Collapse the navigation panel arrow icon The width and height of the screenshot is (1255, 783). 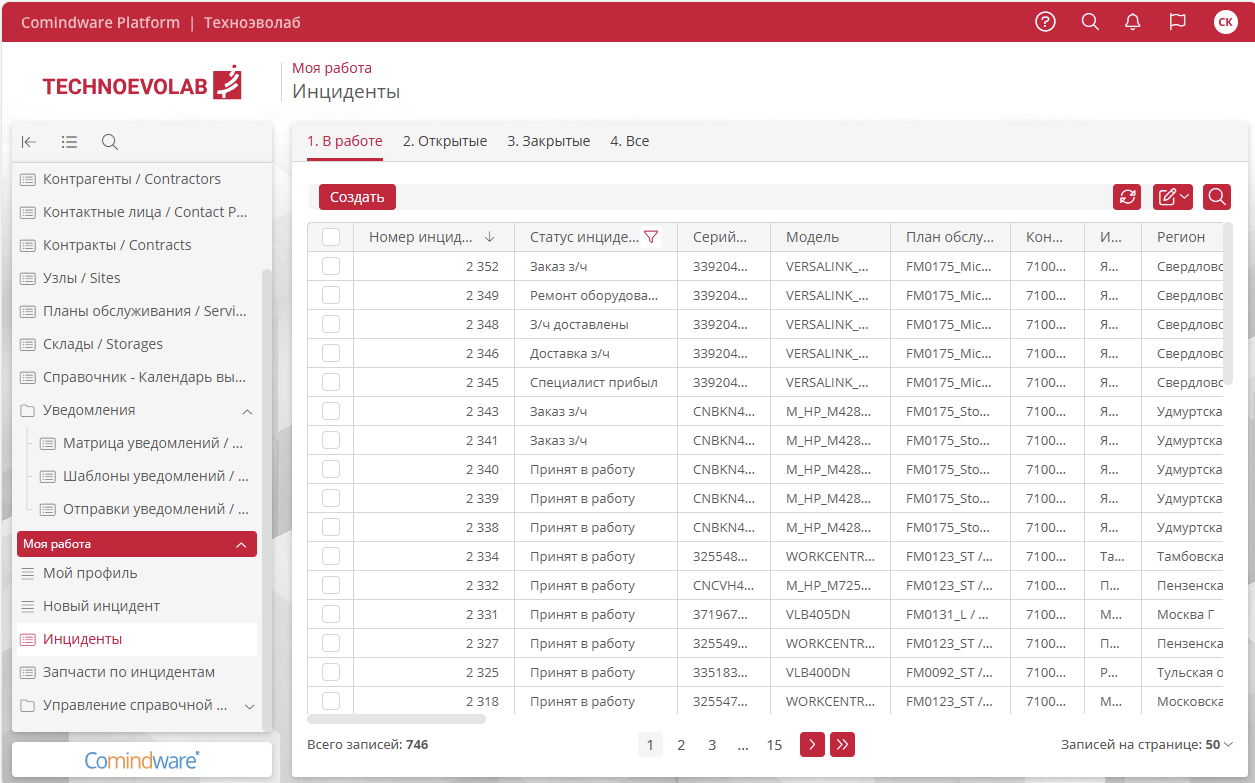point(29,142)
